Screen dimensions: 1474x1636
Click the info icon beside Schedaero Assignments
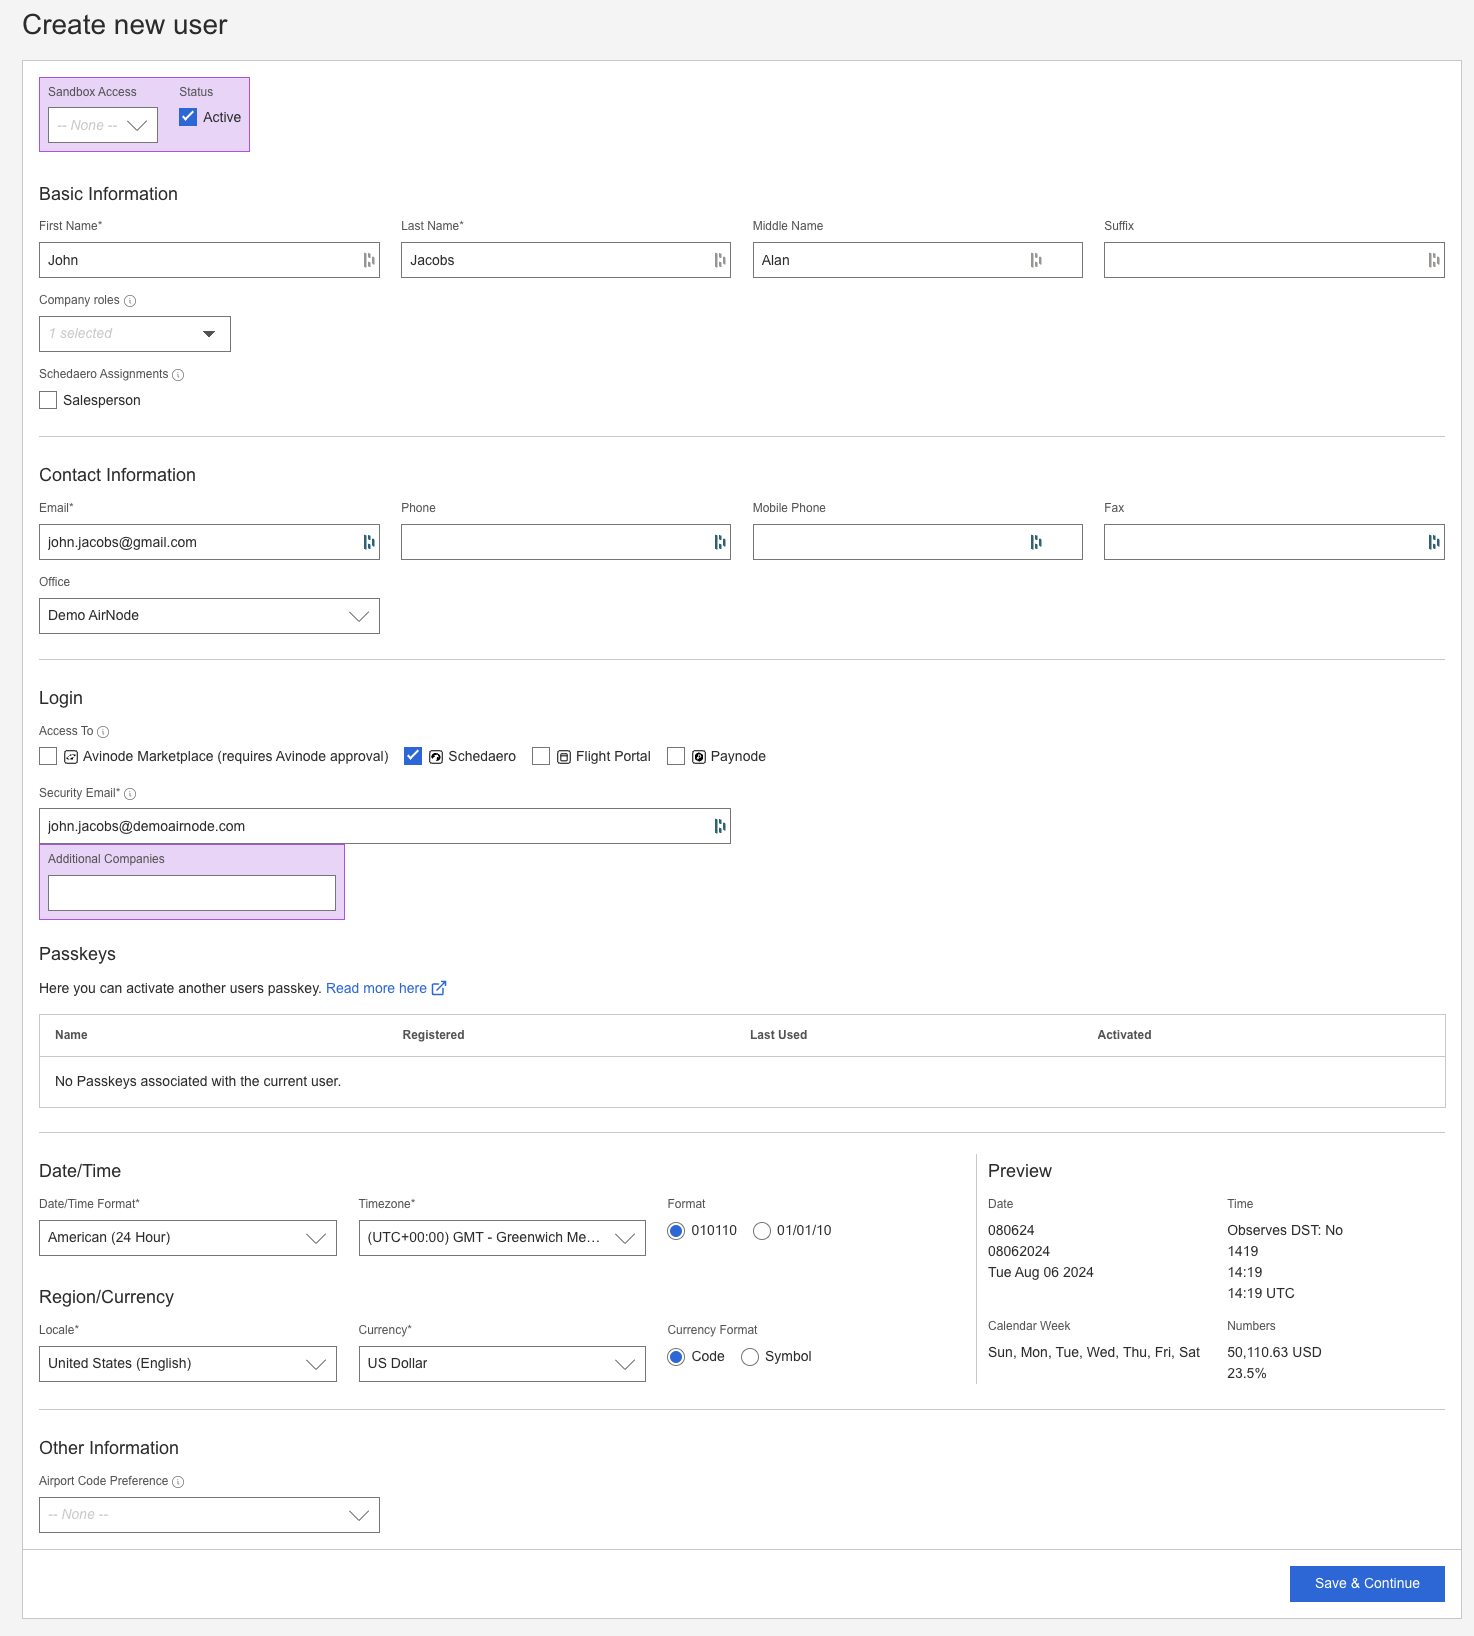click(x=178, y=375)
